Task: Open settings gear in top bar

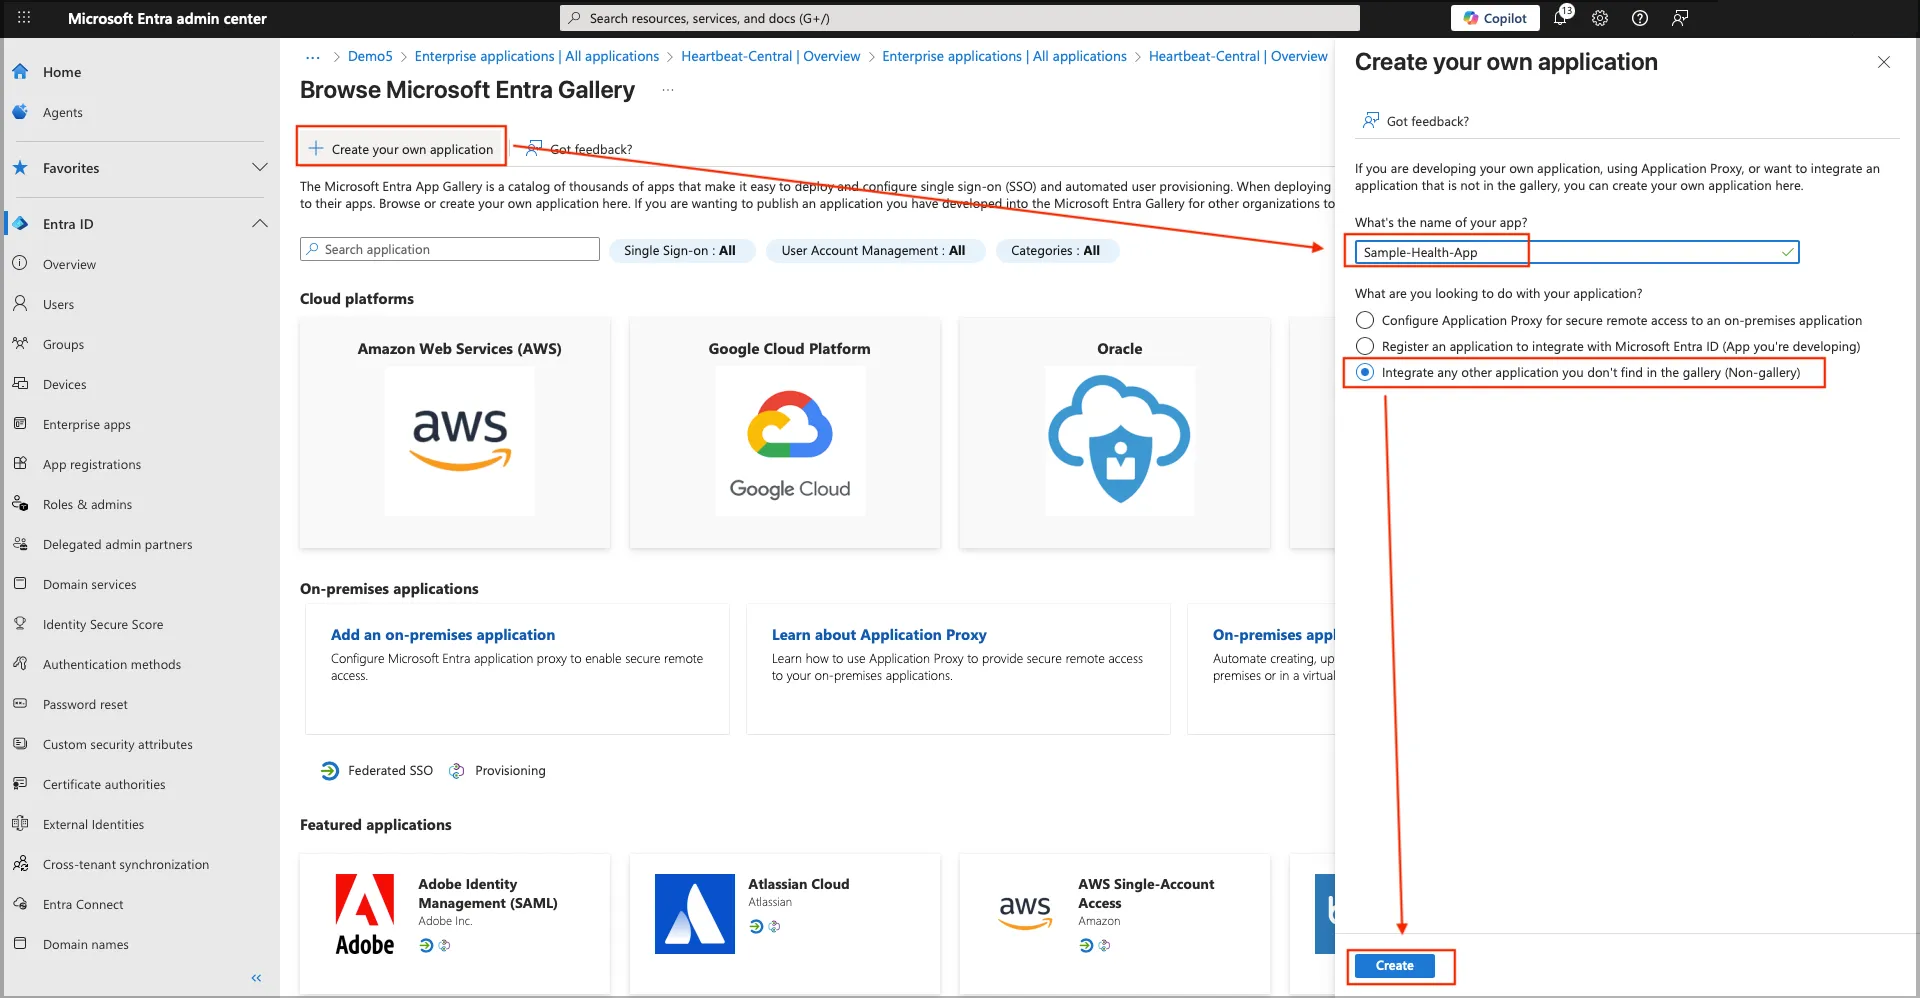Action: point(1600,18)
